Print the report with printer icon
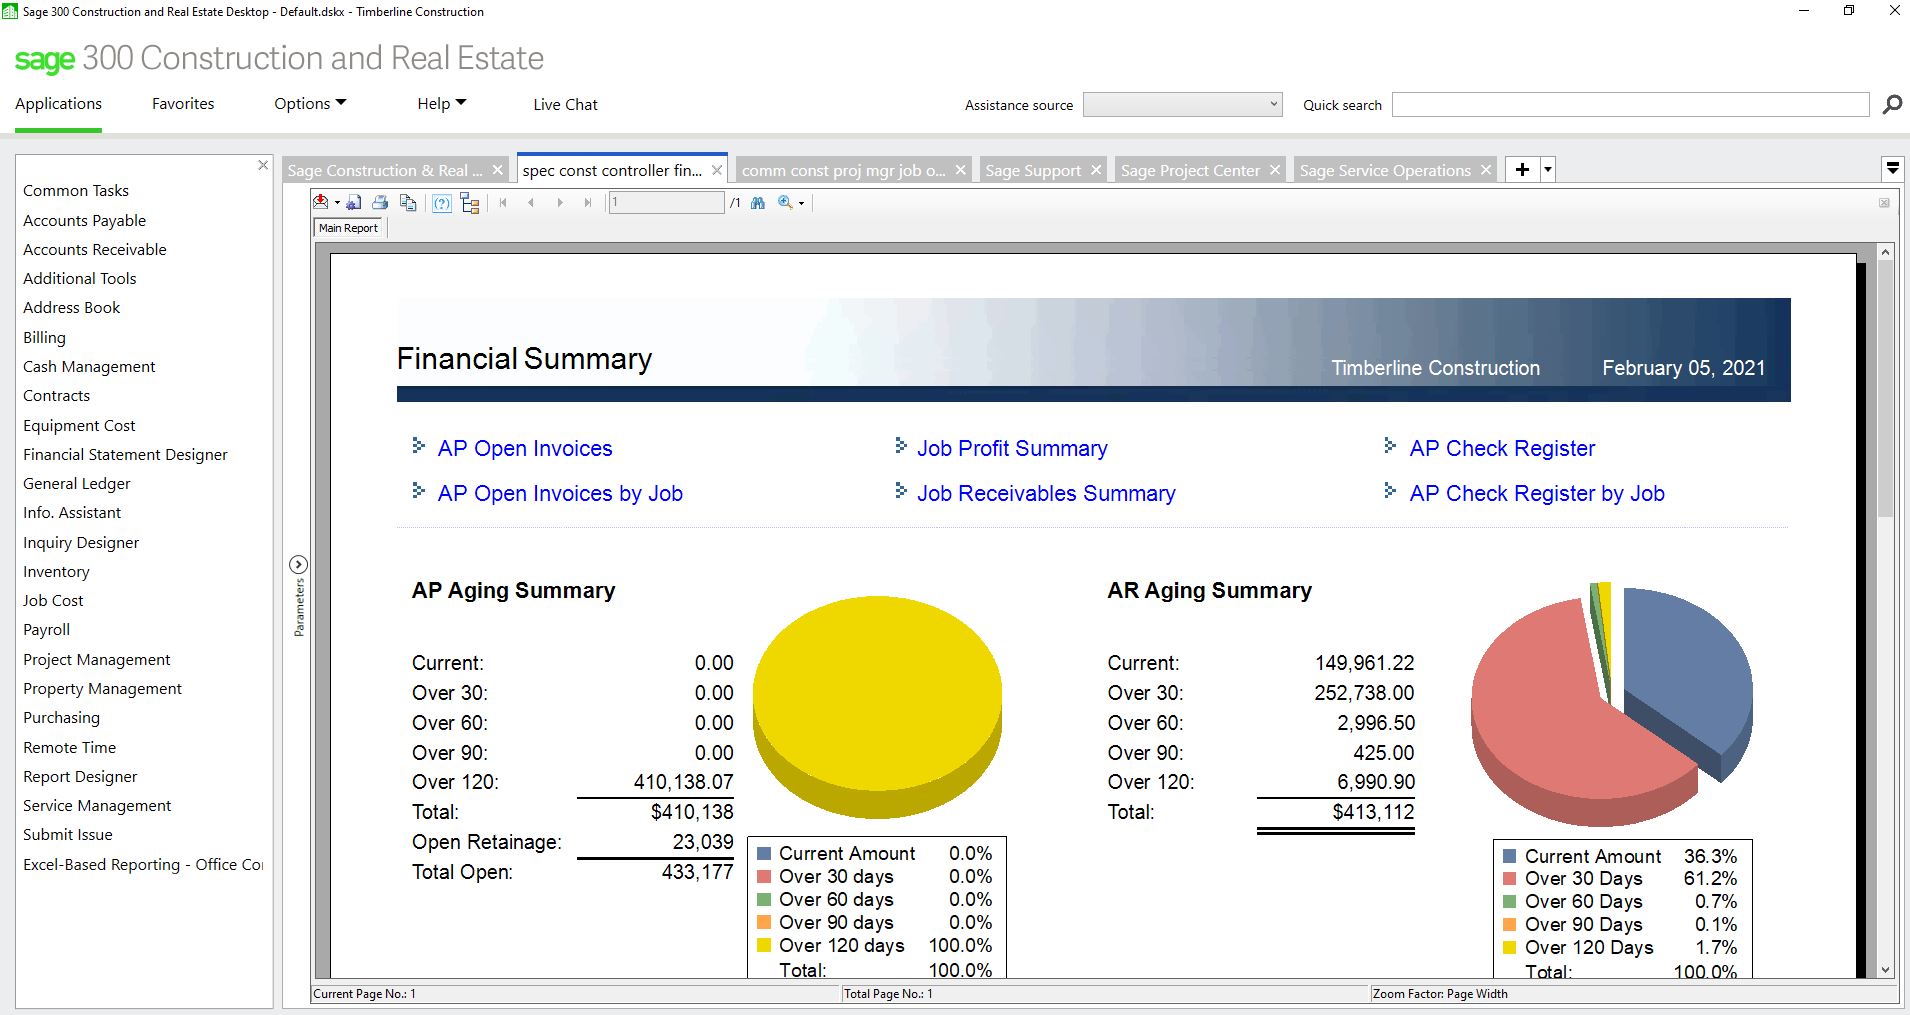The height and width of the screenshot is (1015, 1910). click(x=380, y=202)
